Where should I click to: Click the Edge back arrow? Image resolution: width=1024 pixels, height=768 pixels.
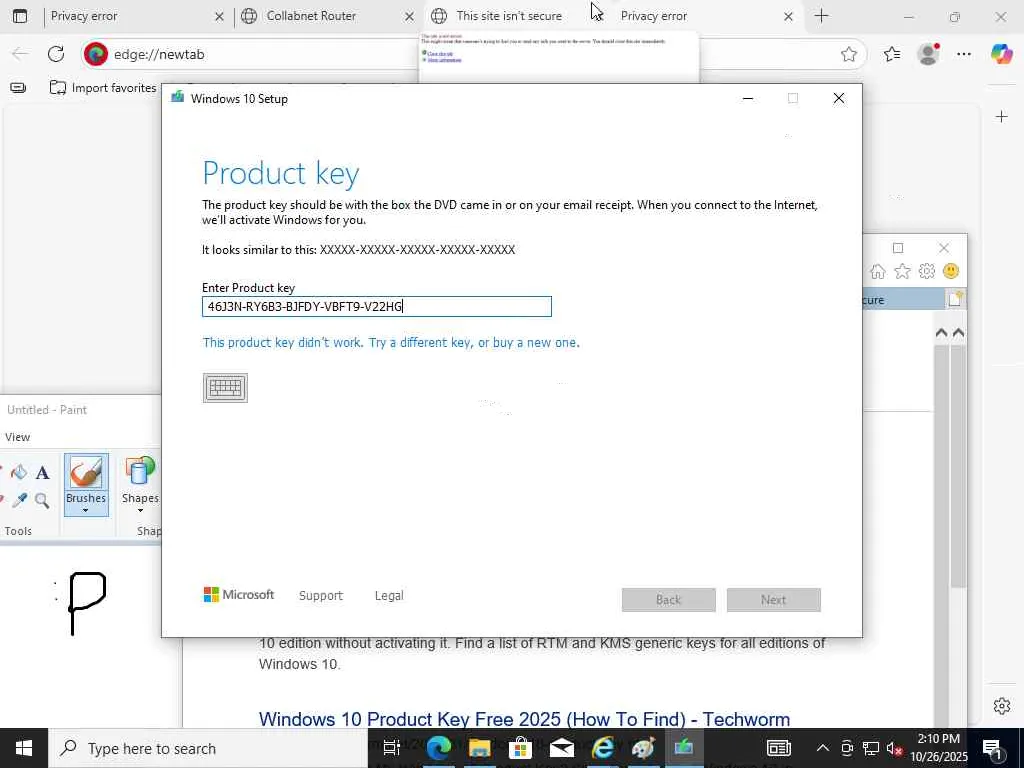20,54
